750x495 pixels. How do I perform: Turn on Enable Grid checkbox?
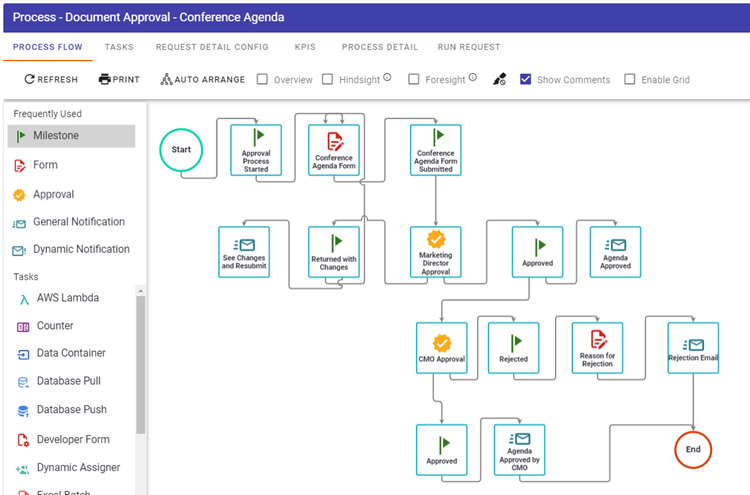630,80
